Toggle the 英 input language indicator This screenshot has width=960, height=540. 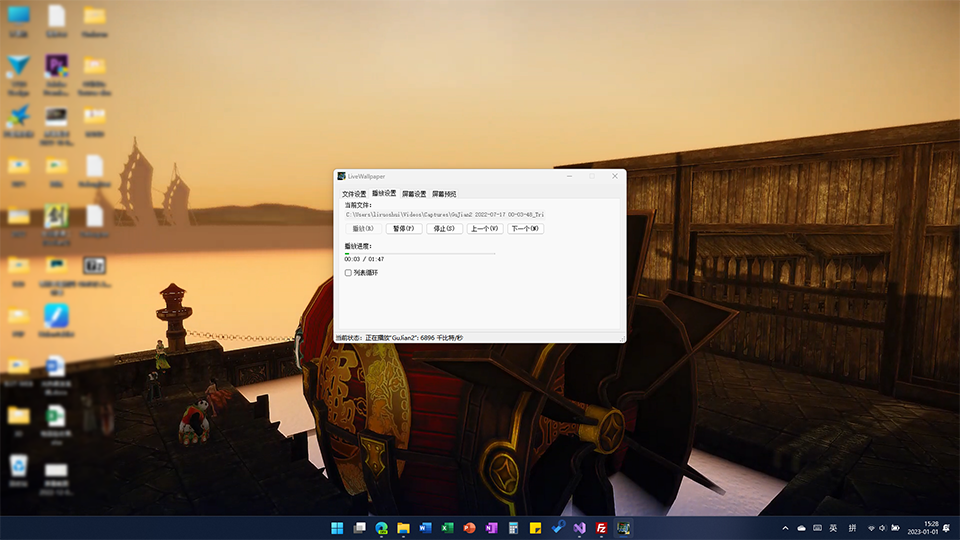pos(833,528)
